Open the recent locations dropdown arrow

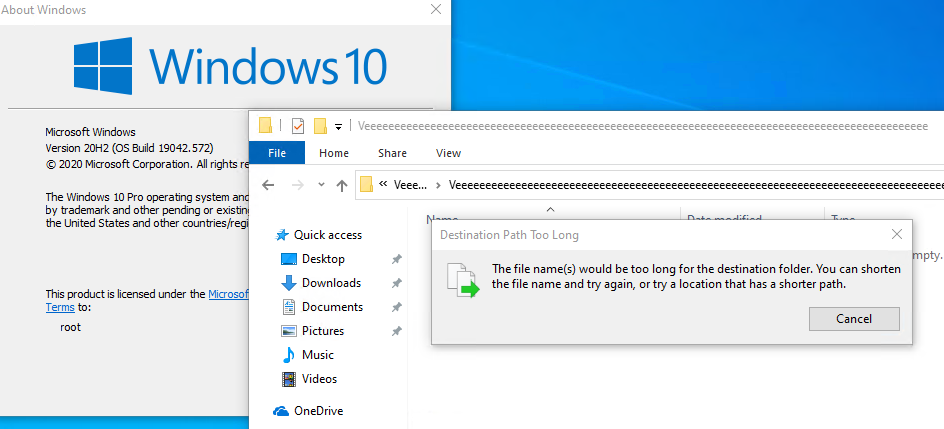(321, 185)
